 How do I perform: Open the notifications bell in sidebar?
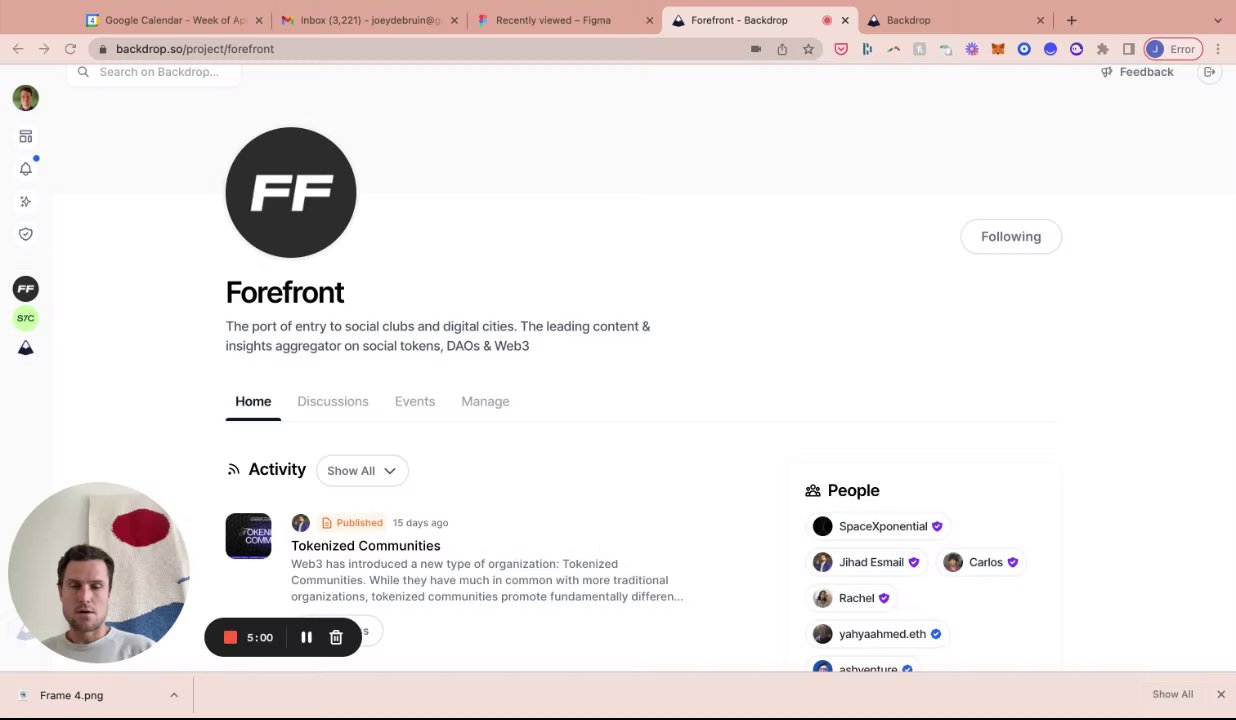tap(26, 169)
